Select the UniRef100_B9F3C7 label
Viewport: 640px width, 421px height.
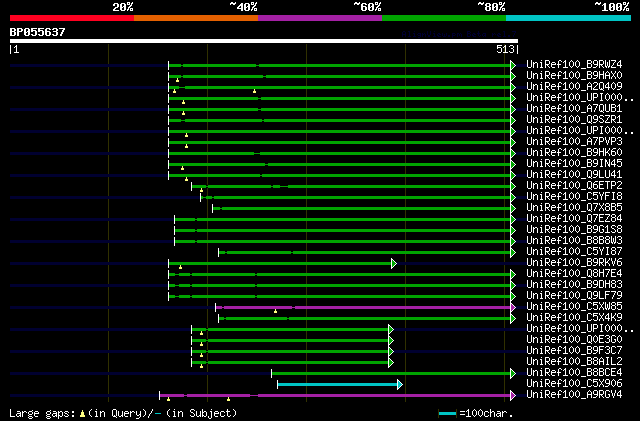pos(574,351)
